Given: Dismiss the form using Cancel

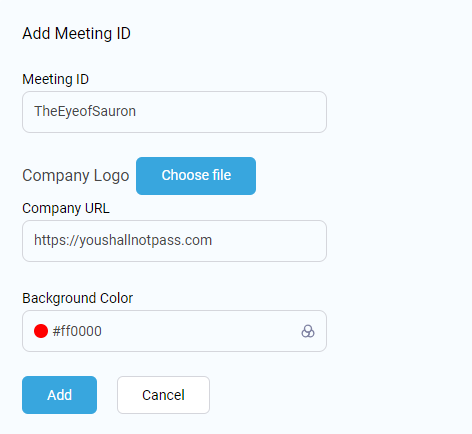Looking at the screenshot, I should (163, 395).
